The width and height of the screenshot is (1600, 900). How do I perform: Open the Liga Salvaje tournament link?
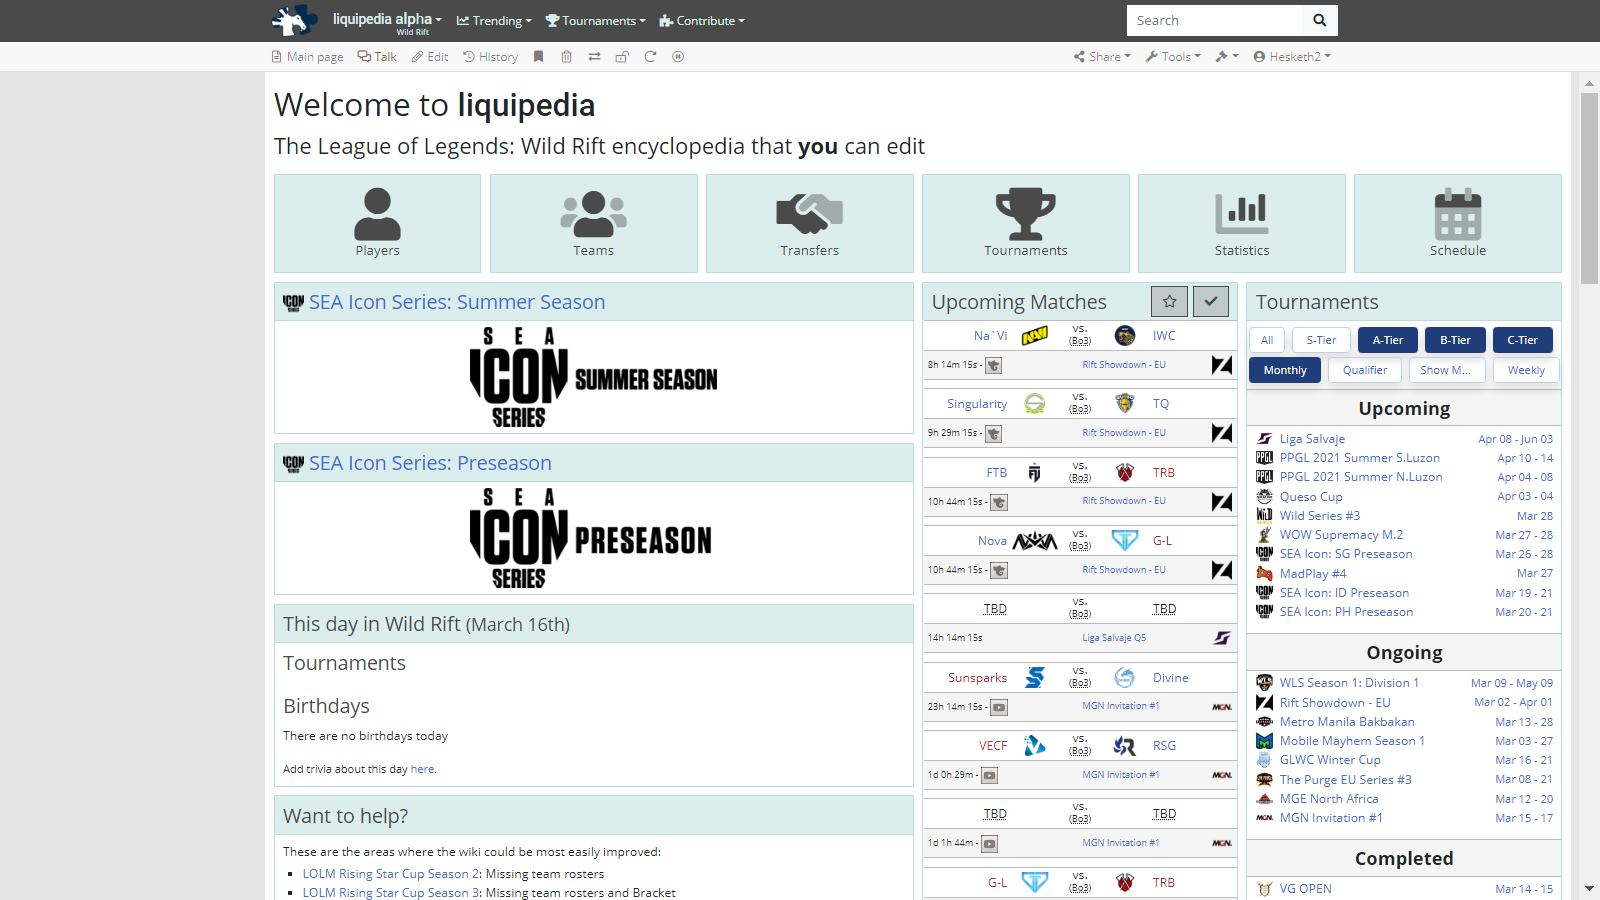[x=1312, y=439]
